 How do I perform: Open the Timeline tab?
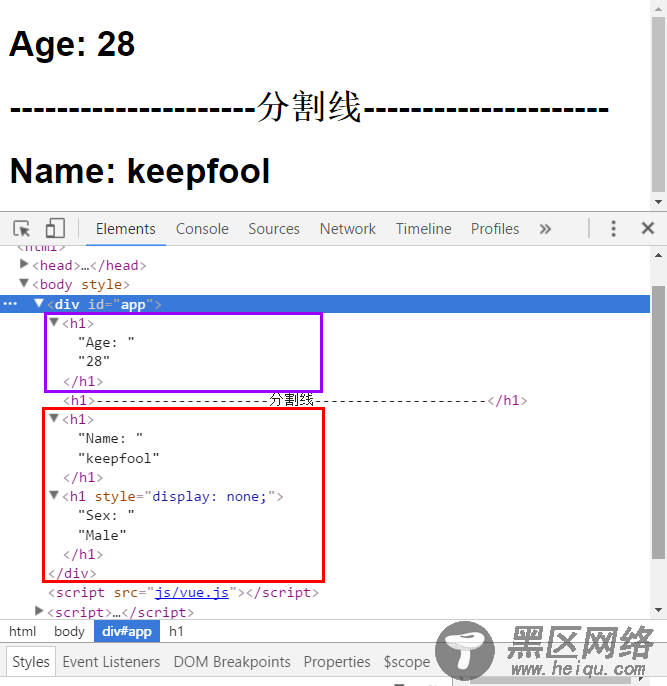pyautogui.click(x=423, y=229)
